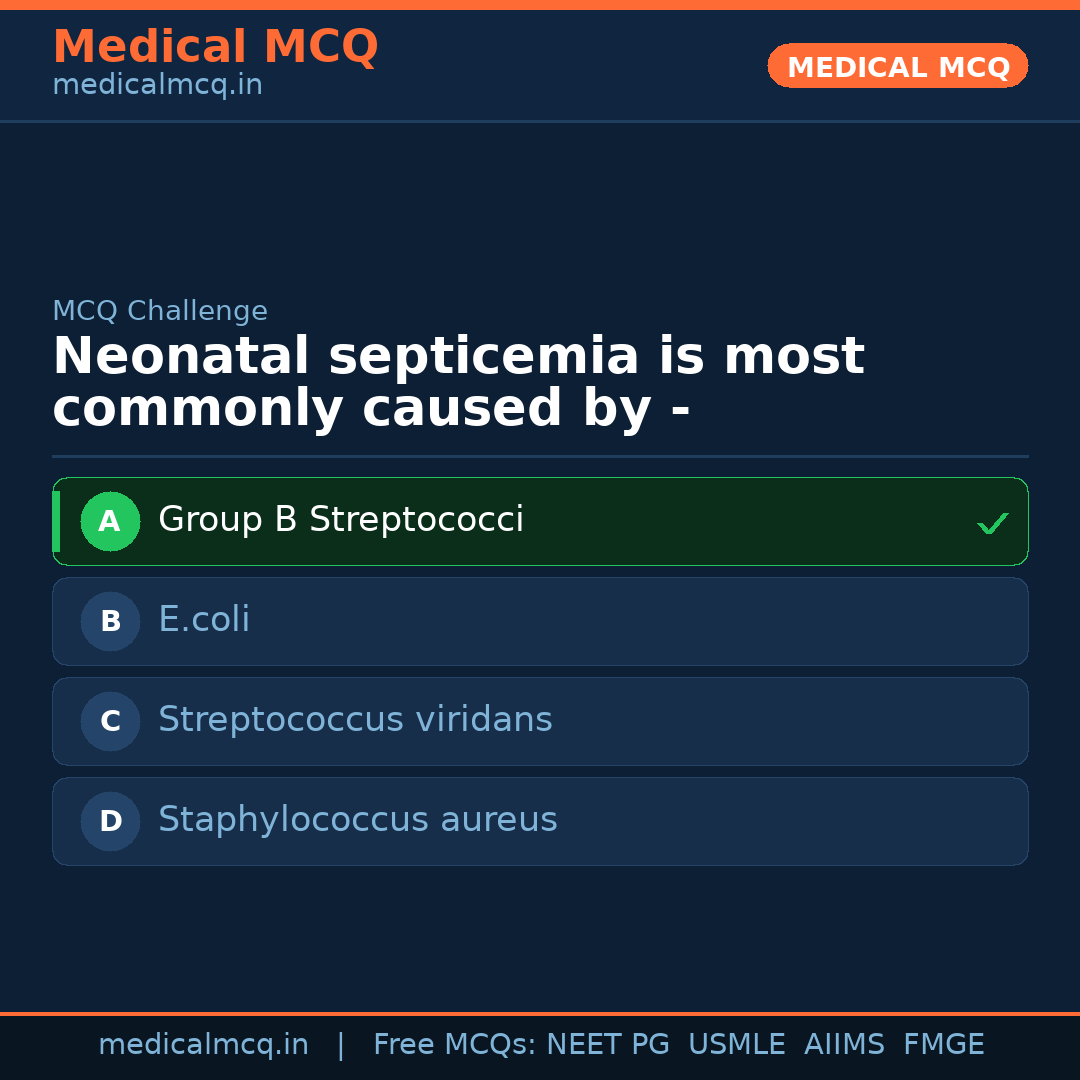Select "FMGE" in the footer
This screenshot has width=1080, height=1080.
tap(943, 1045)
